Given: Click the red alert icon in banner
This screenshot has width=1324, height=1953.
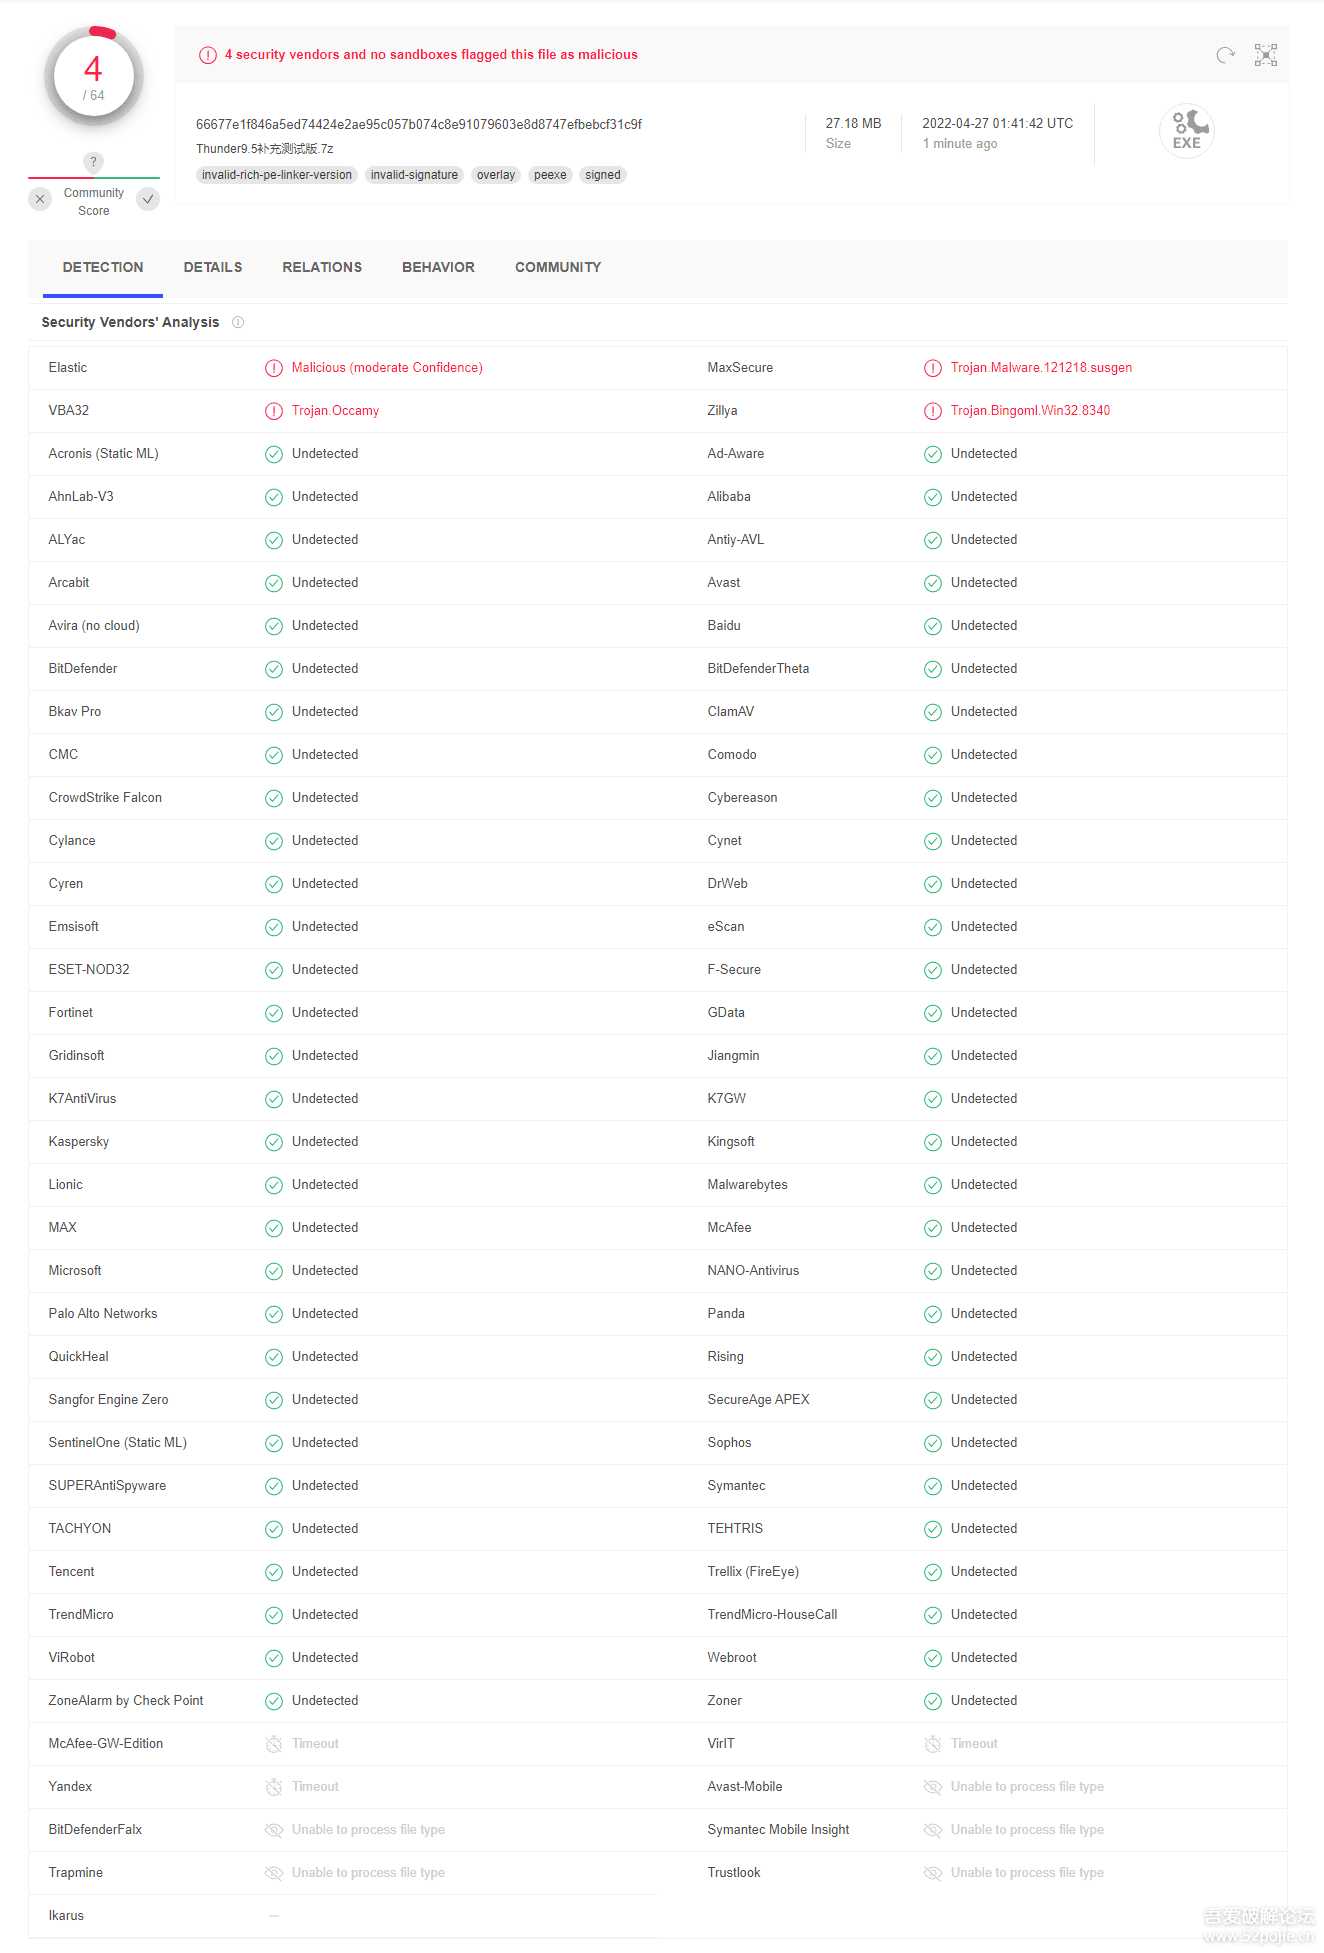Looking at the screenshot, I should (x=207, y=55).
